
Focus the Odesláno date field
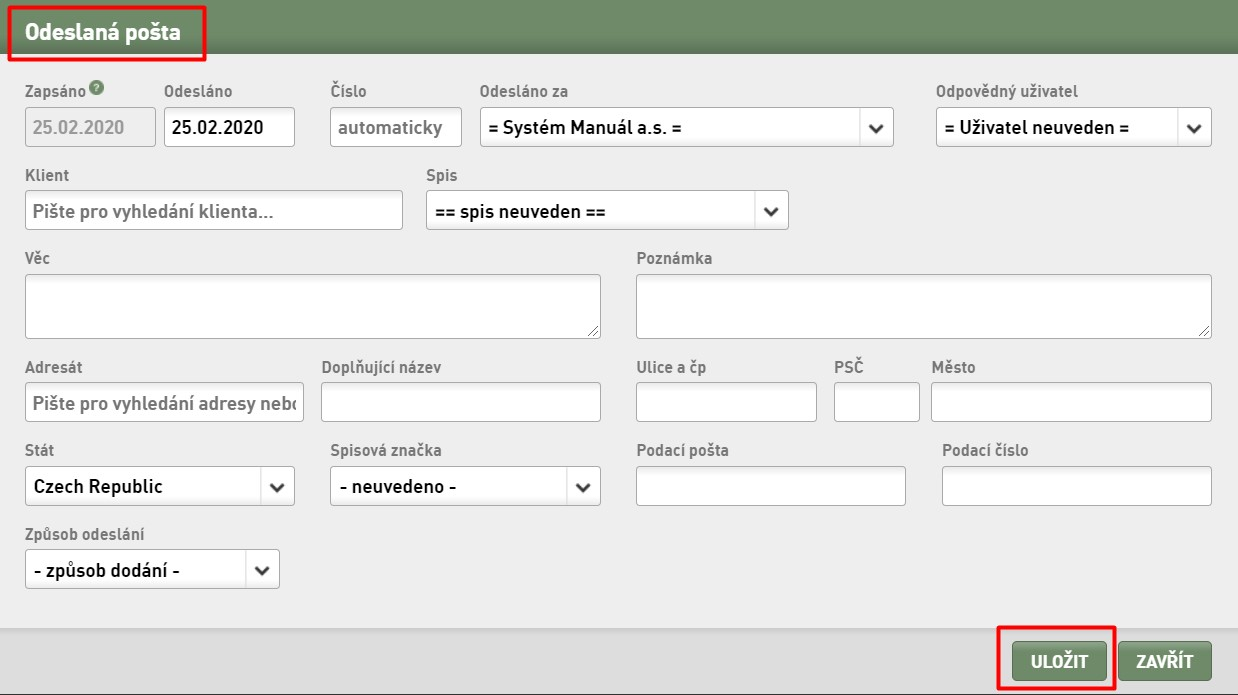(229, 127)
